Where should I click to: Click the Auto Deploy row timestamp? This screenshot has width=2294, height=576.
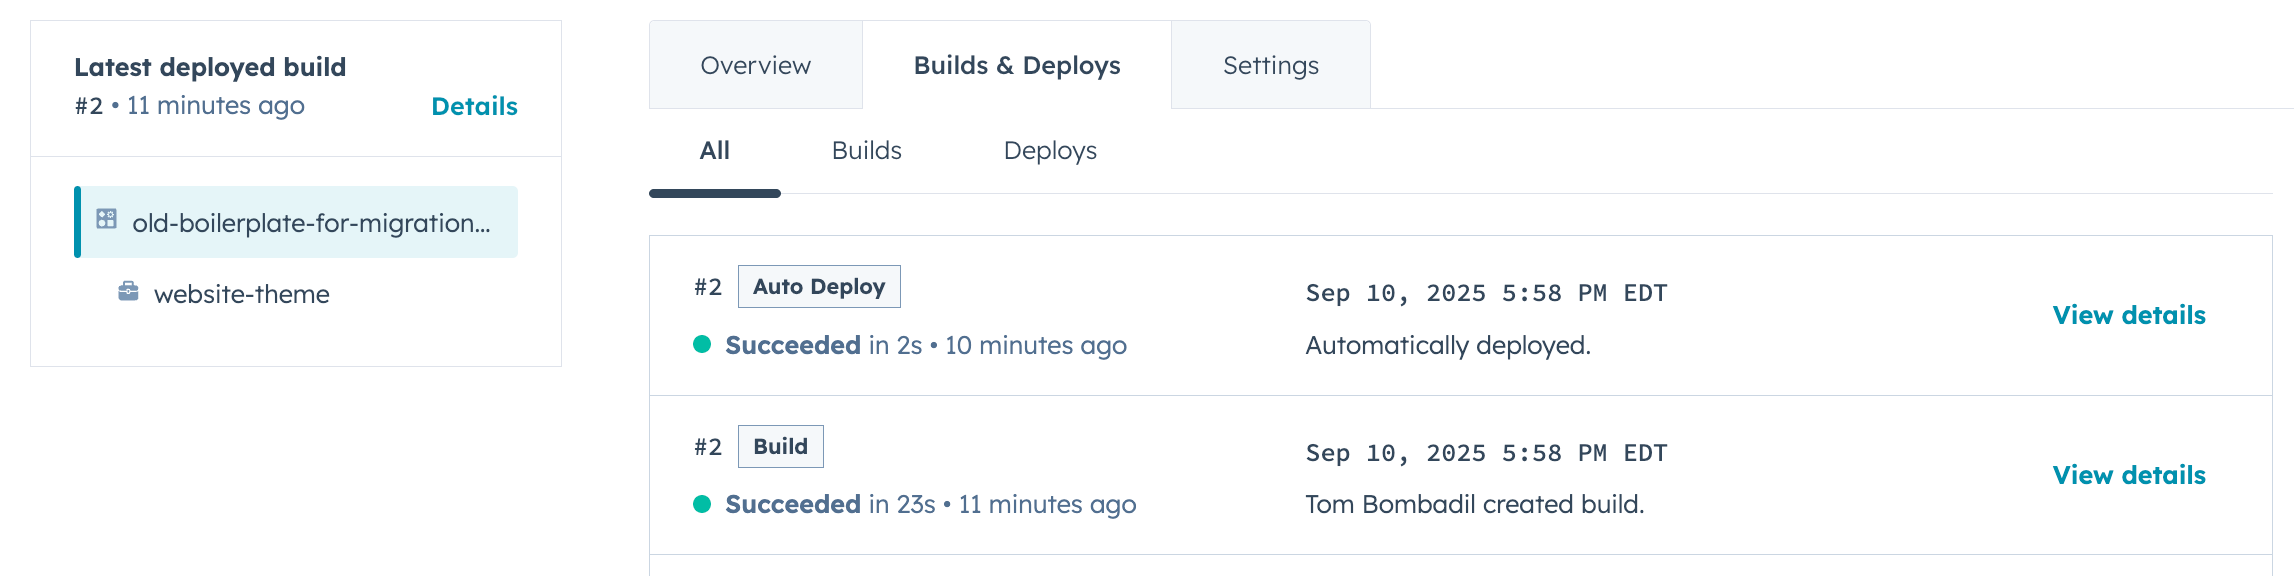1486,294
